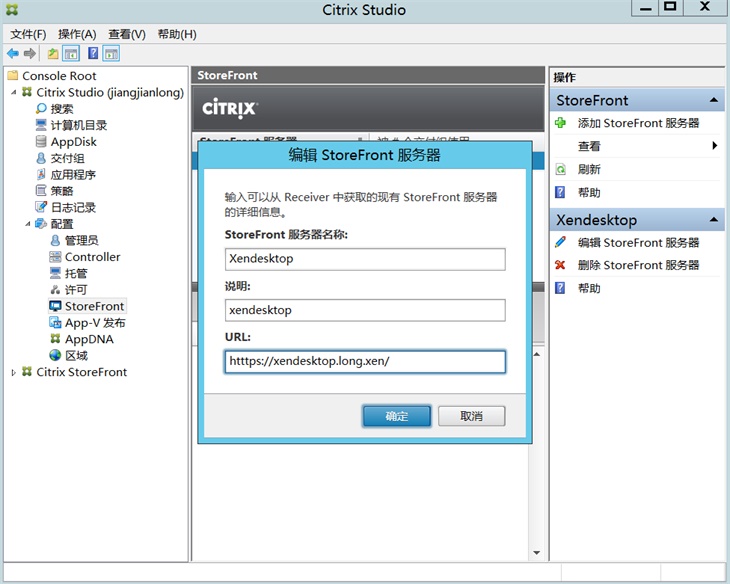Click the machine catalog computer icon
Image resolution: width=730 pixels, height=584 pixels.
[x=41, y=125]
